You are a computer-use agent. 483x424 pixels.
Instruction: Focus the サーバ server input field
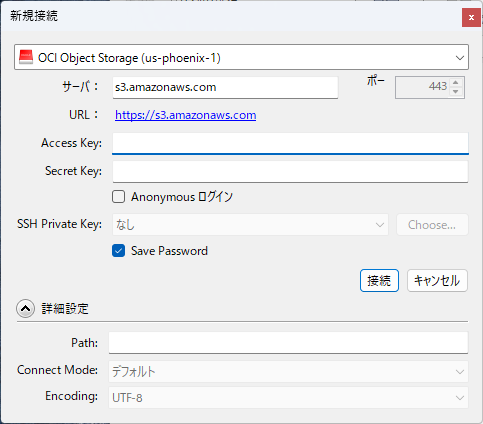point(225,87)
